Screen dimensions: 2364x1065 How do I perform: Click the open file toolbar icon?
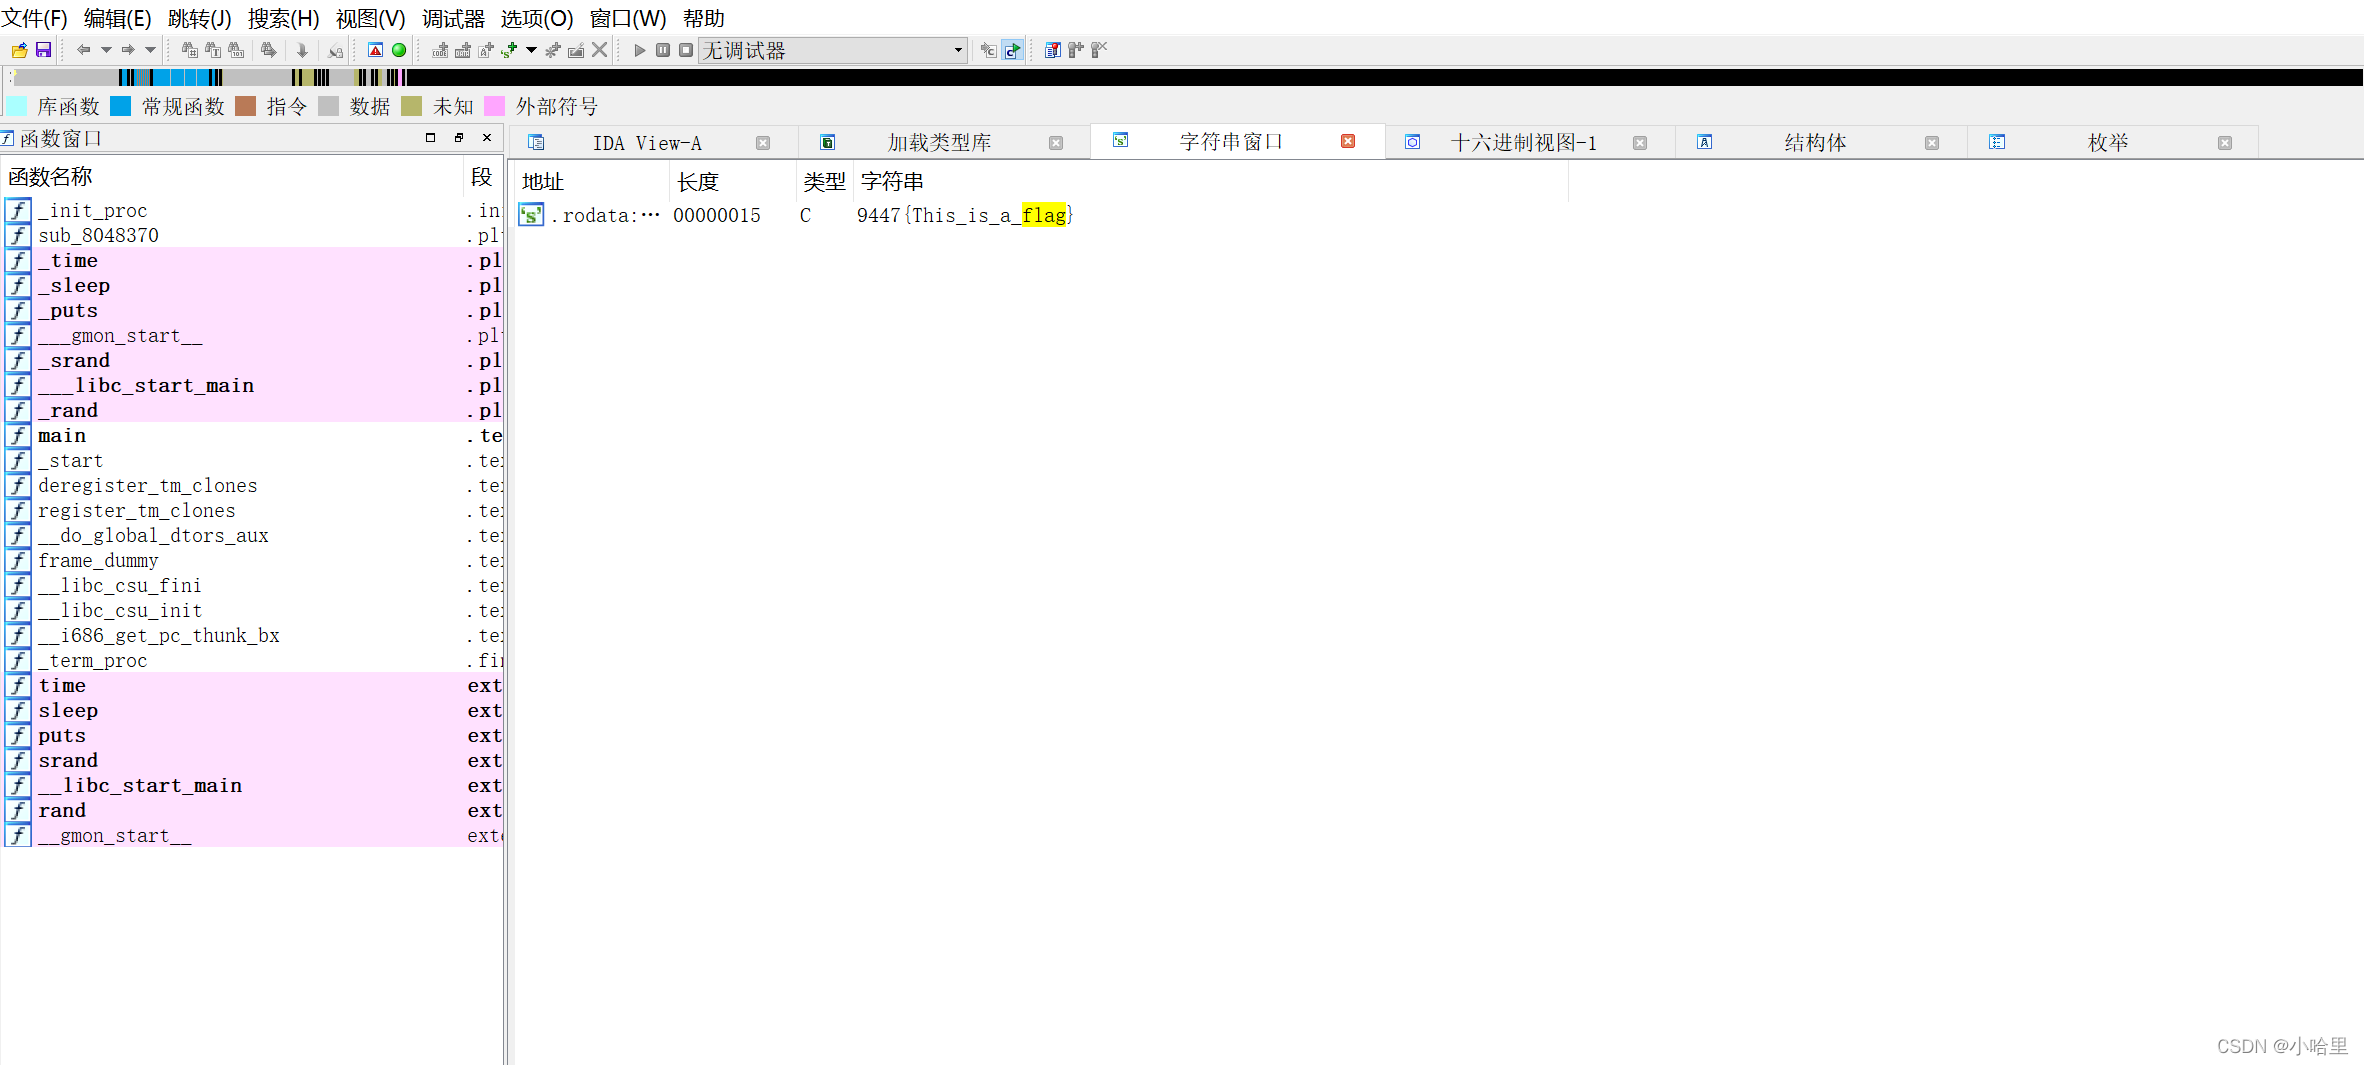pos(19,50)
